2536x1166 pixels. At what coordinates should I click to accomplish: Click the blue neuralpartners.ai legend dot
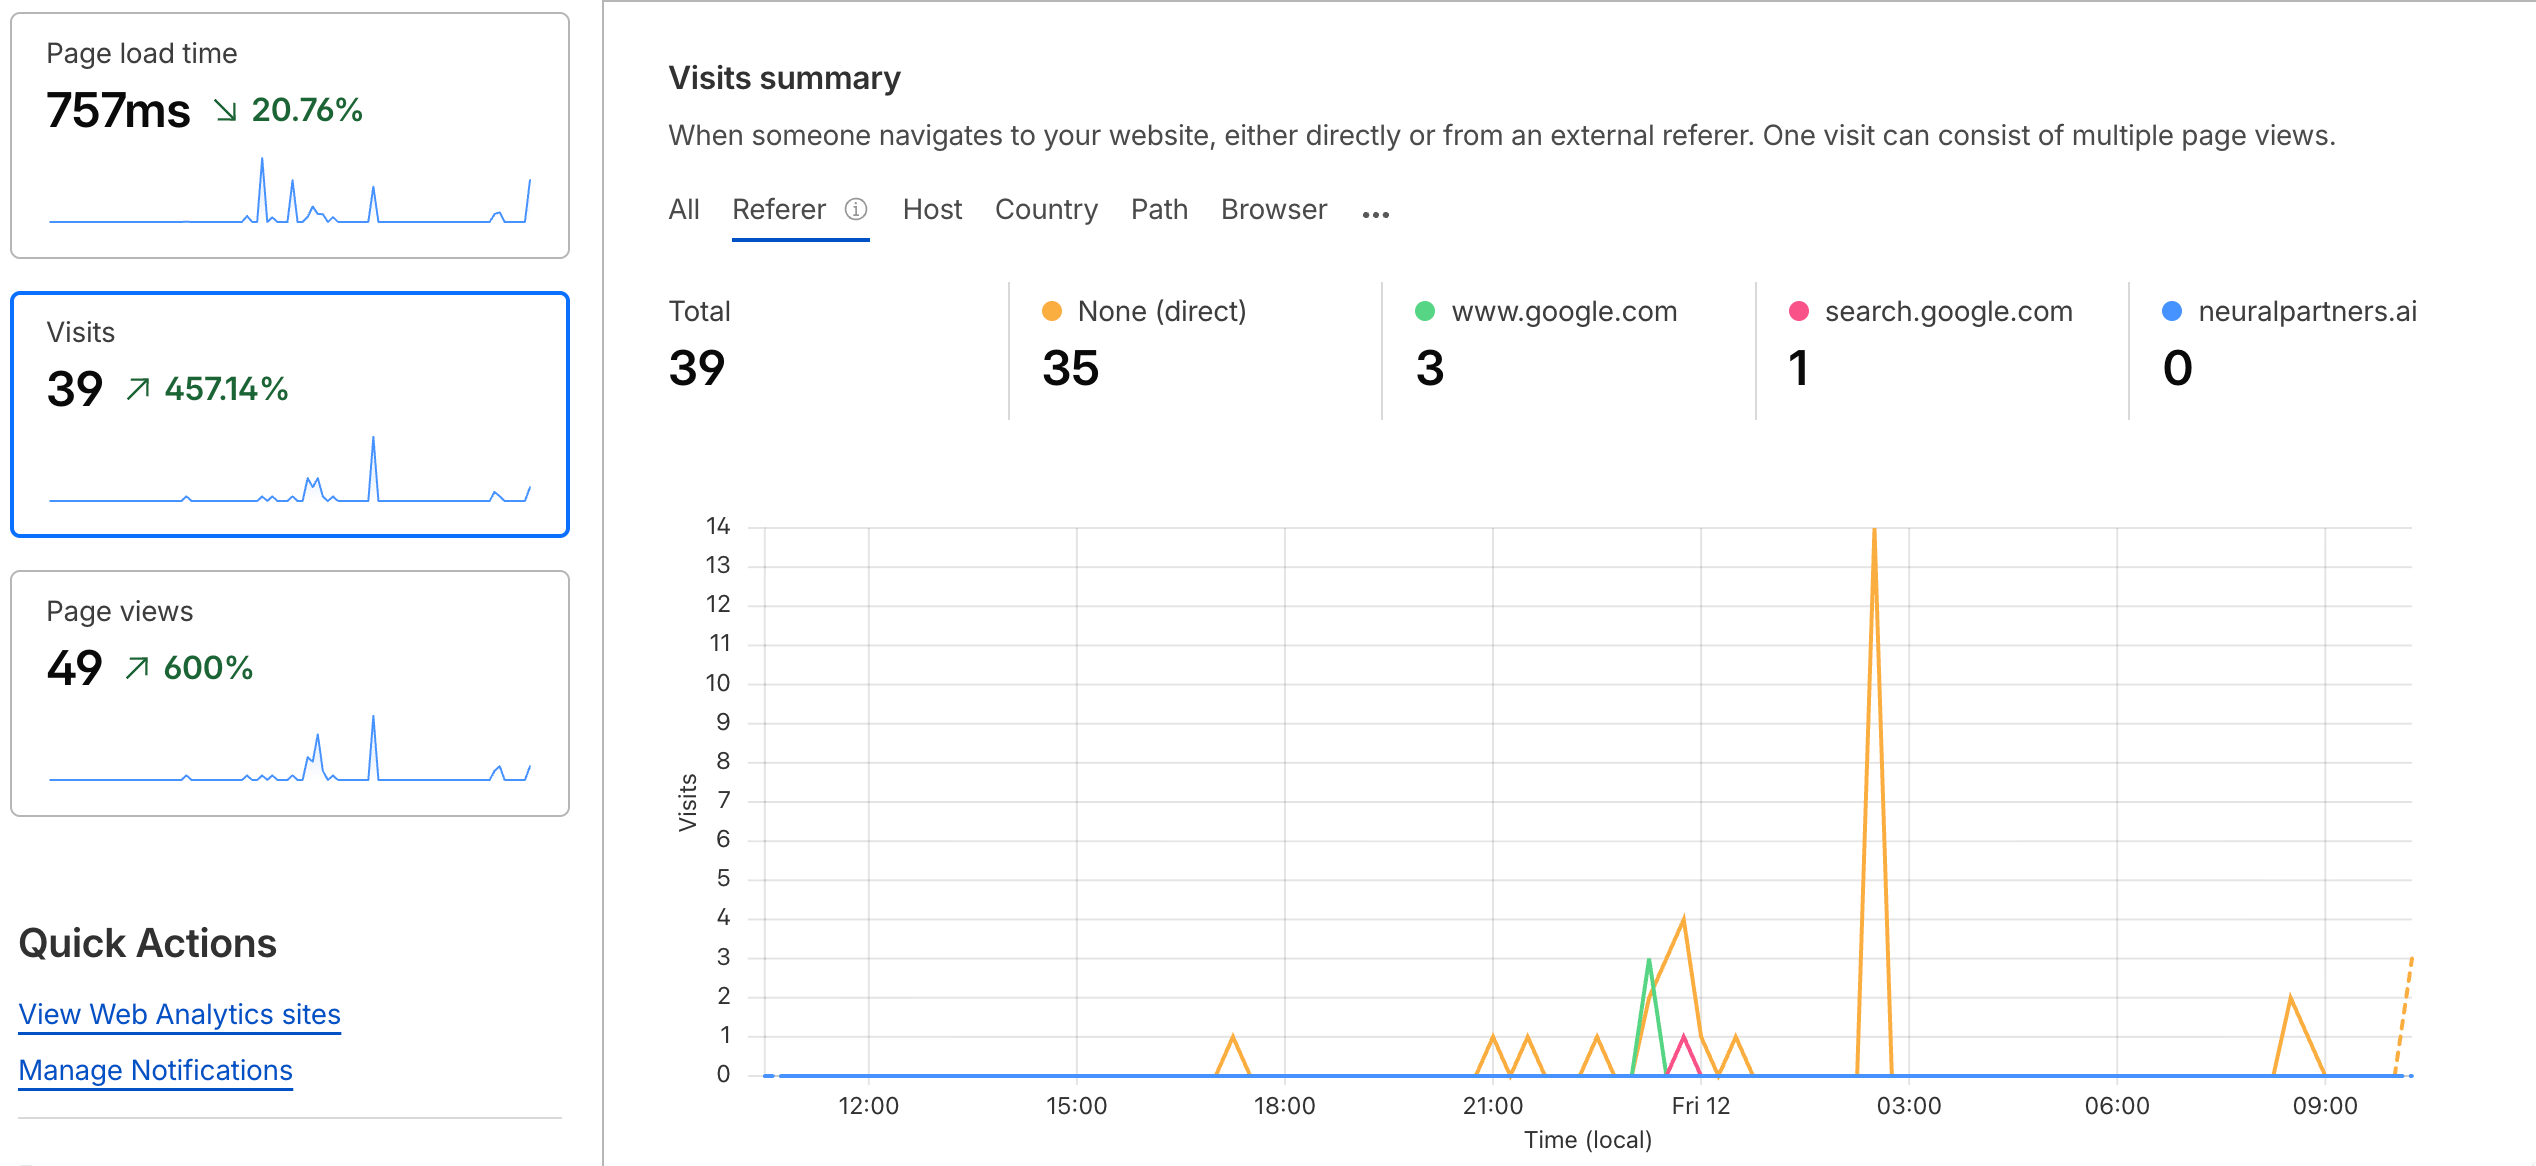click(2171, 311)
